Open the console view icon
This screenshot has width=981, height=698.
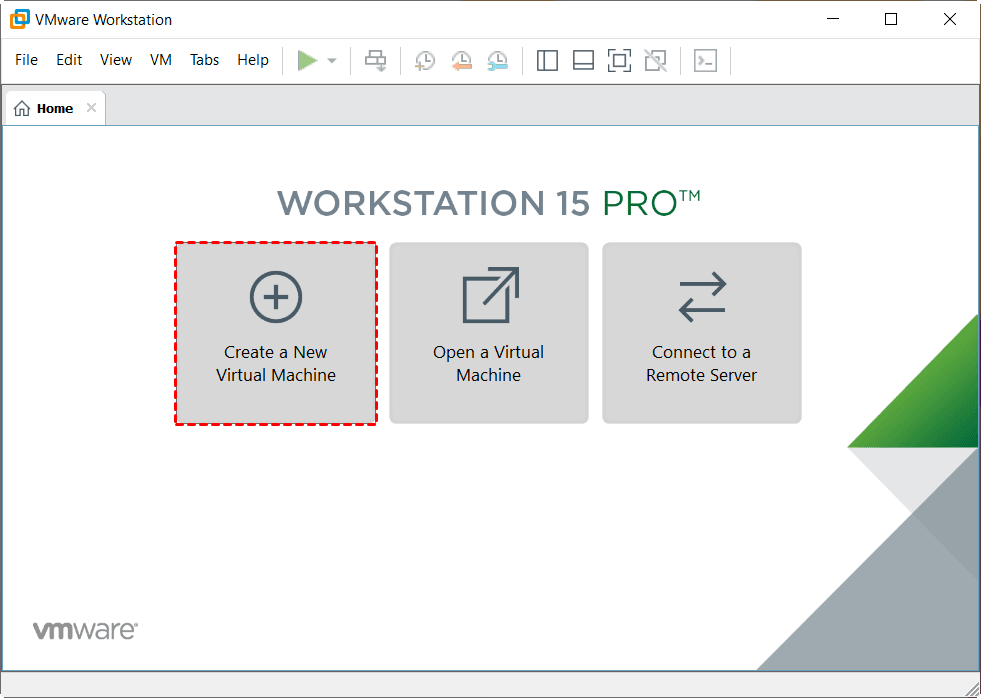(706, 61)
